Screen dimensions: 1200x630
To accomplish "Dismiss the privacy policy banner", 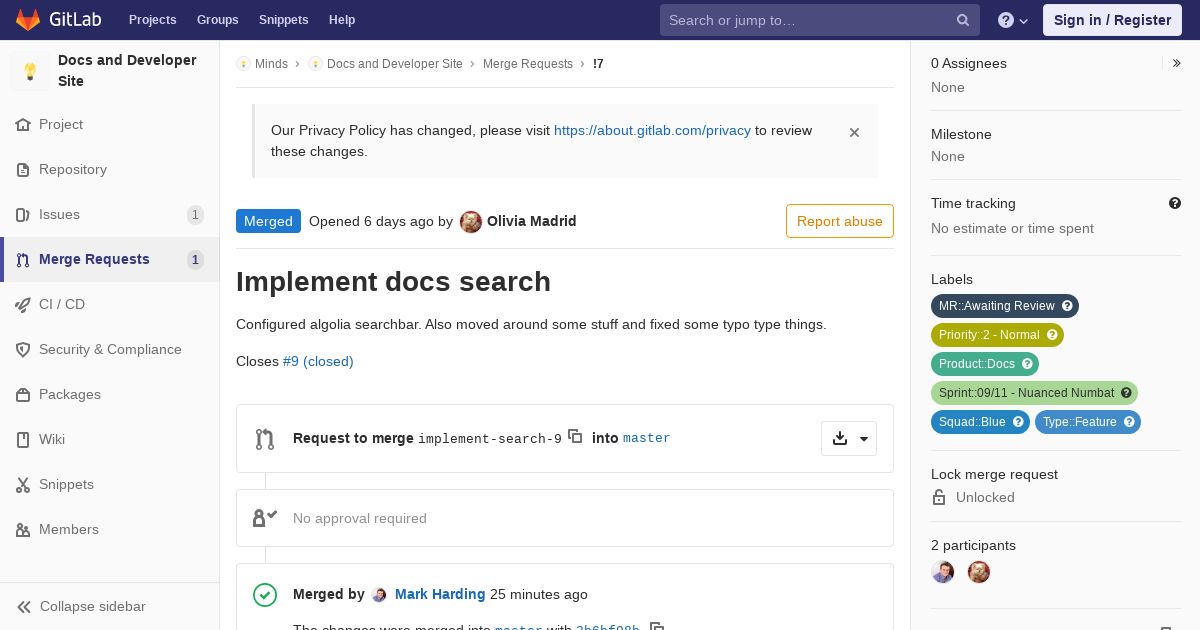I will point(854,132).
